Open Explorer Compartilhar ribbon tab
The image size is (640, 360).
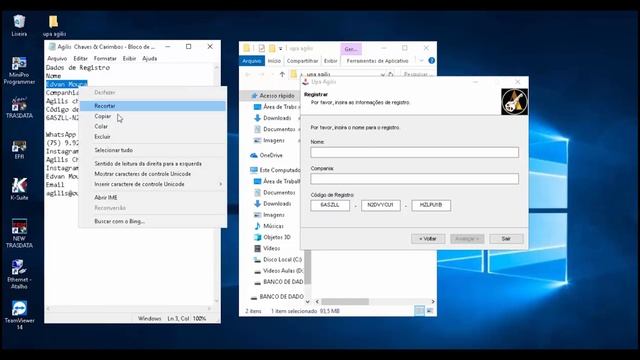point(302,60)
